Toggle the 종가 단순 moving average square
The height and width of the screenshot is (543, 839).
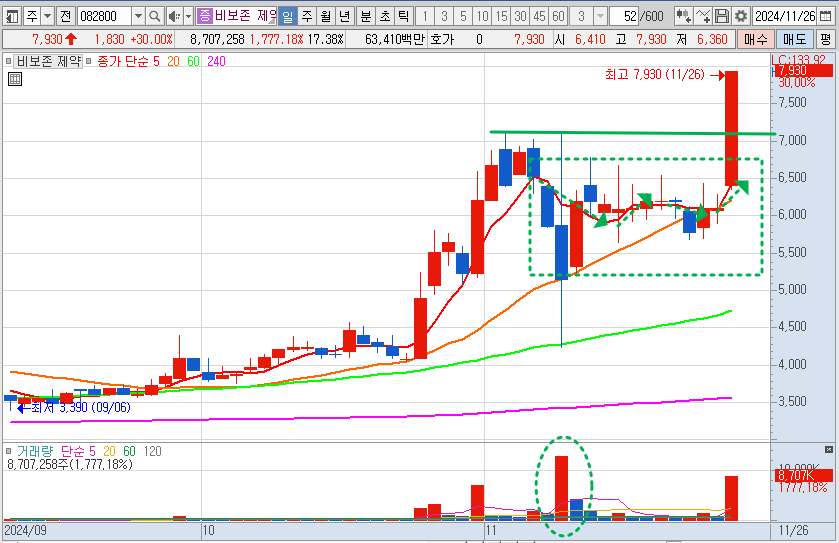(89, 62)
